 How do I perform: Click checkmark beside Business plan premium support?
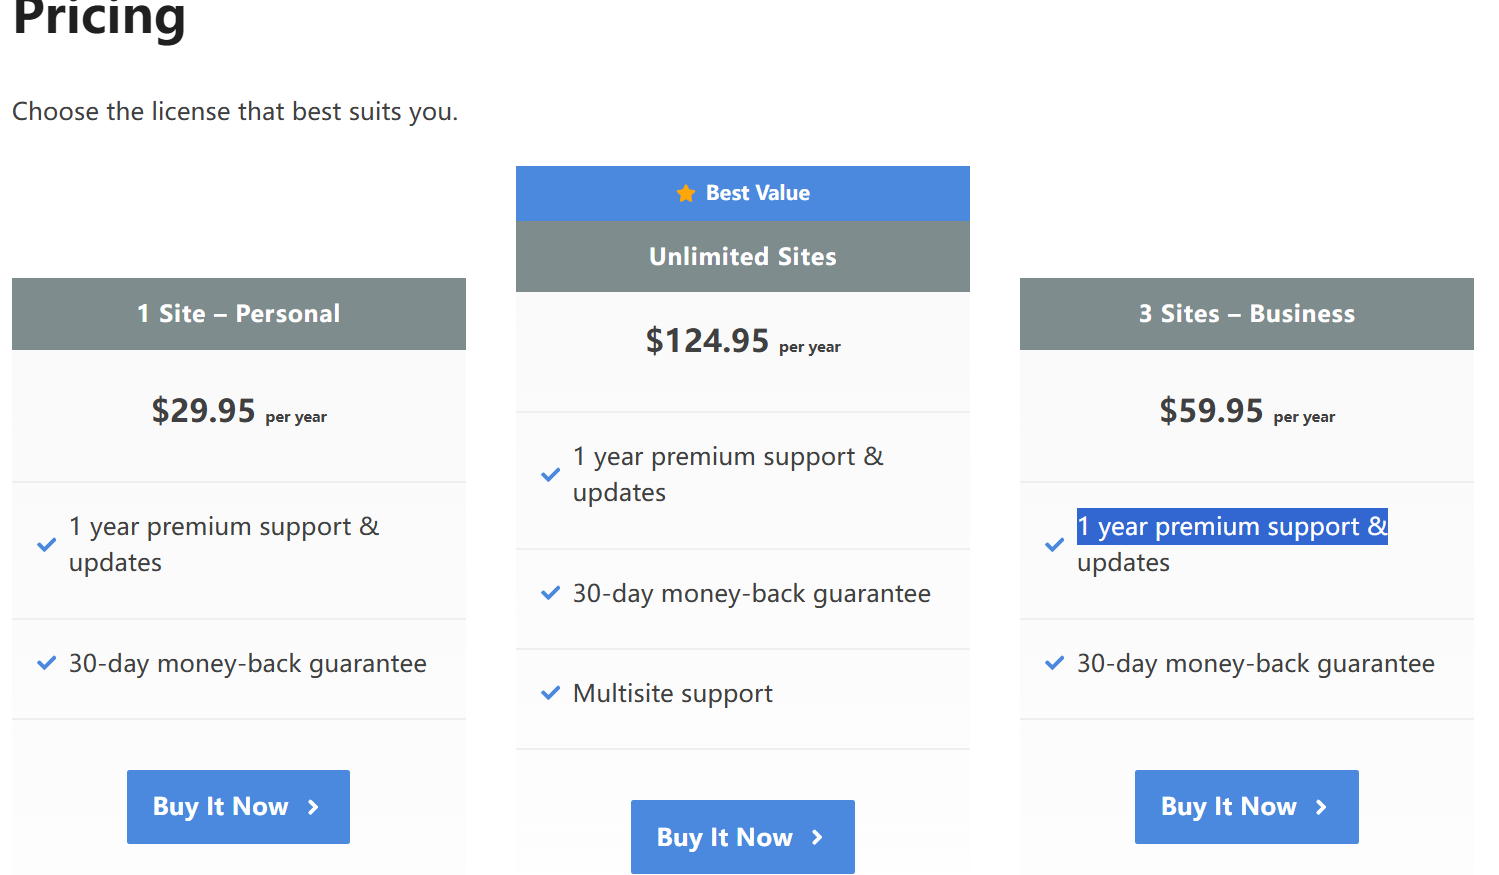(x=1054, y=545)
